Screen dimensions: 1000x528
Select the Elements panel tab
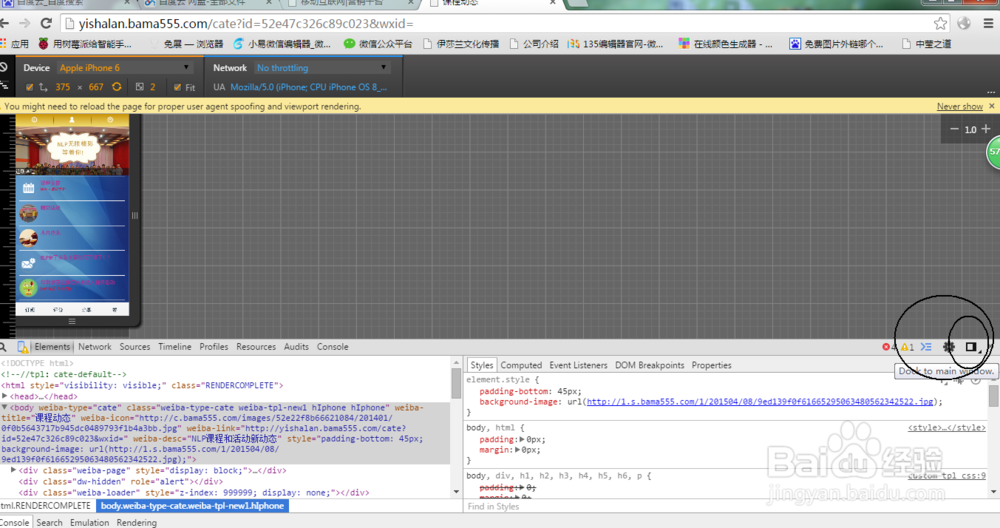pyautogui.click(x=52, y=347)
